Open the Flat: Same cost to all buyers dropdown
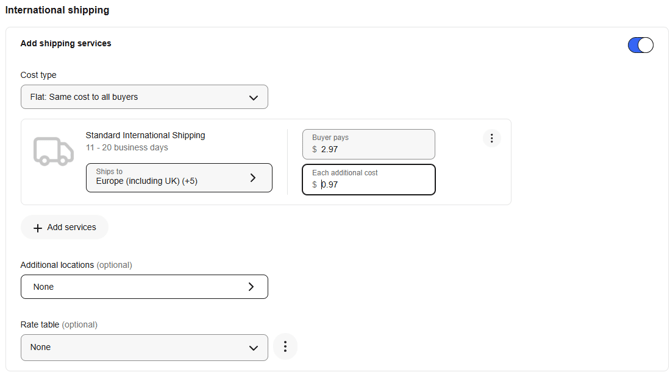This screenshot has width=670, height=375. click(x=144, y=97)
